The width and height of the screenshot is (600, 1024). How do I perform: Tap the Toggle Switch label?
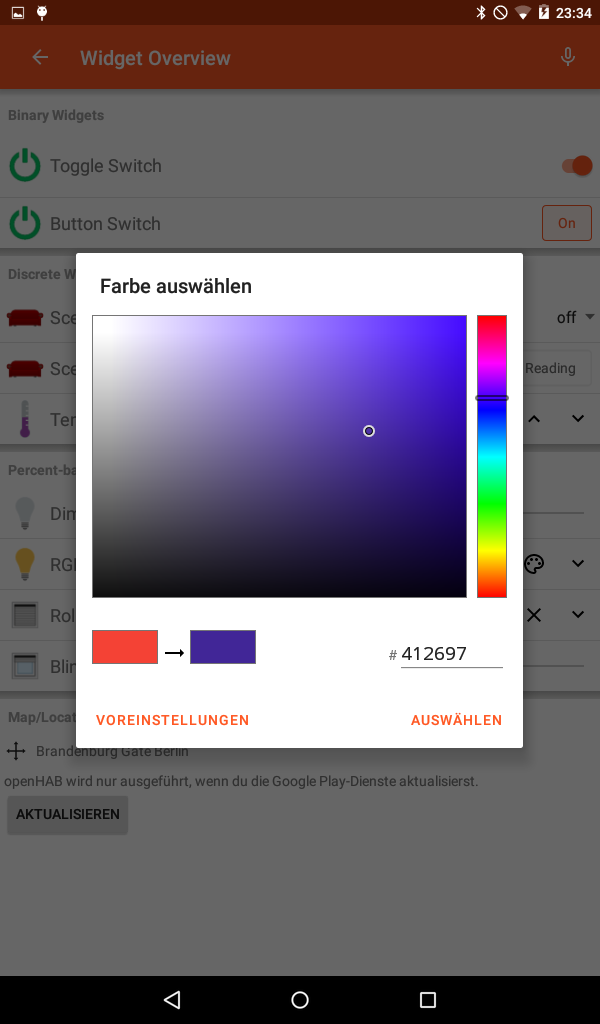(x=106, y=166)
